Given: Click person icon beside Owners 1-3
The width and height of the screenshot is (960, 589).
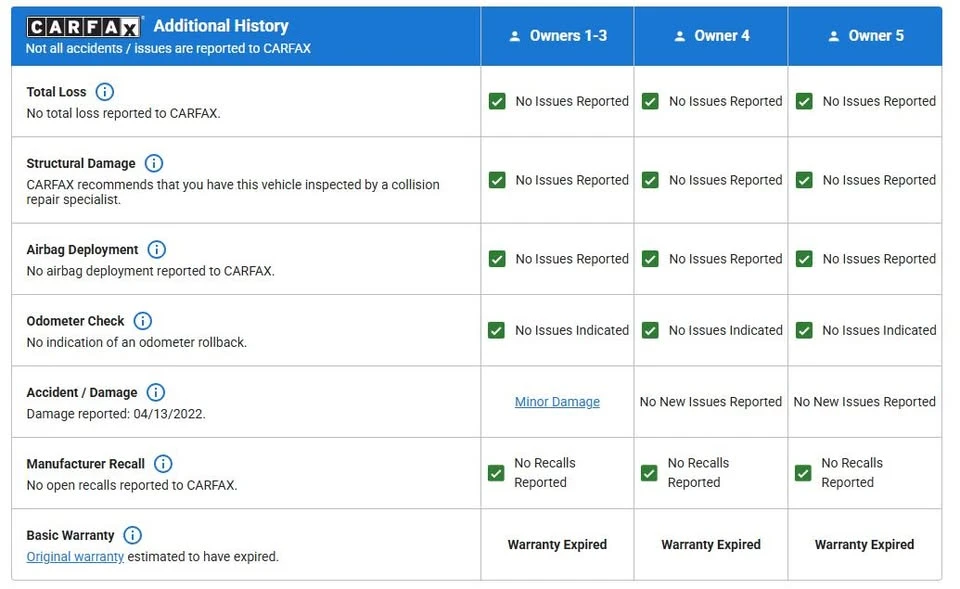Looking at the screenshot, I should point(515,36).
